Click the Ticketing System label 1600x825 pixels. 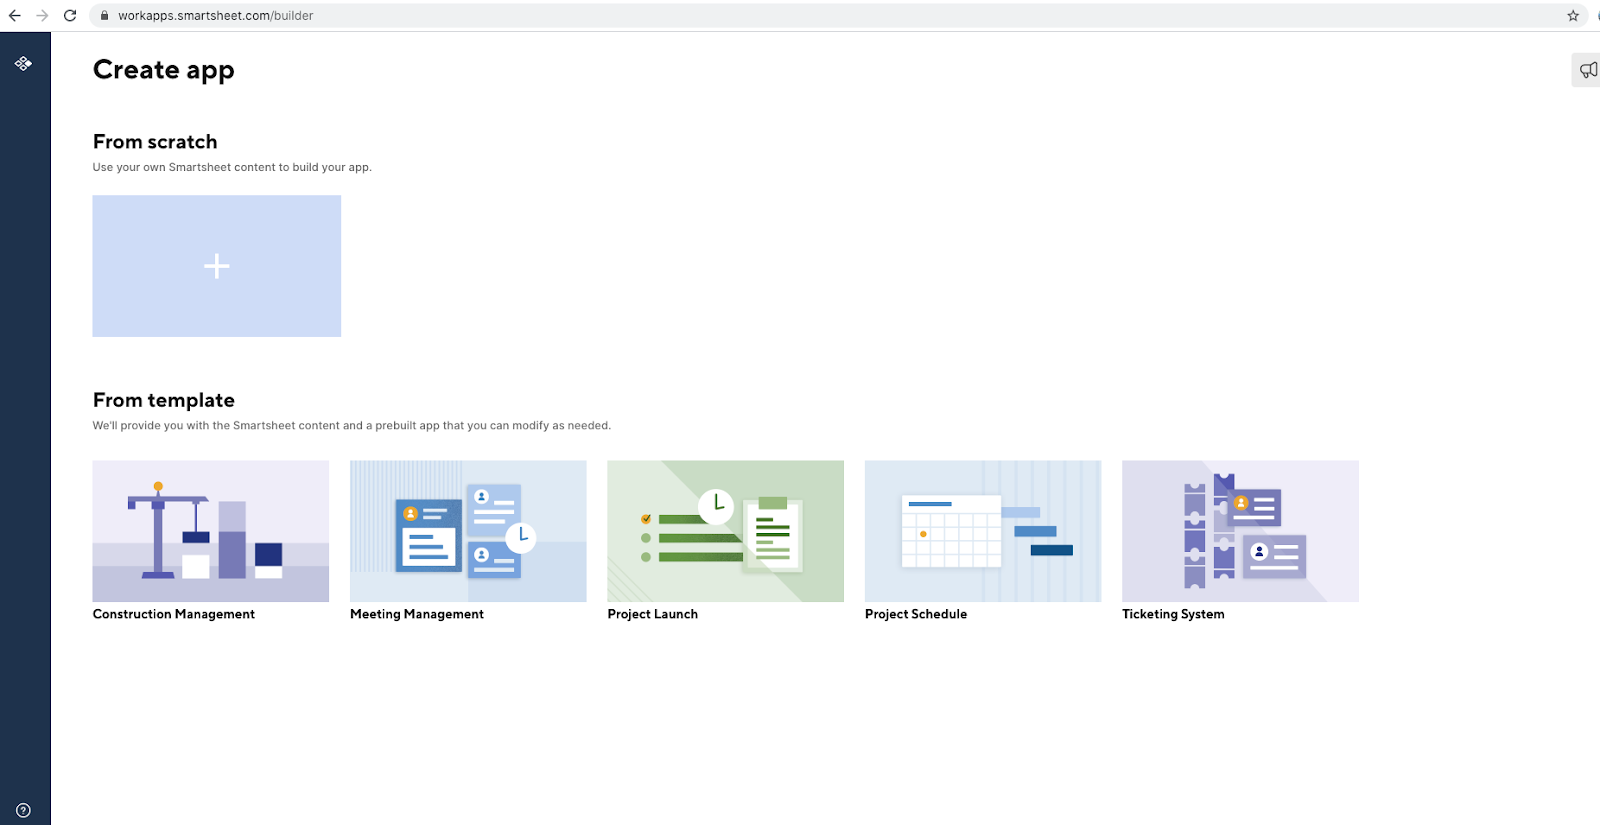(1173, 614)
